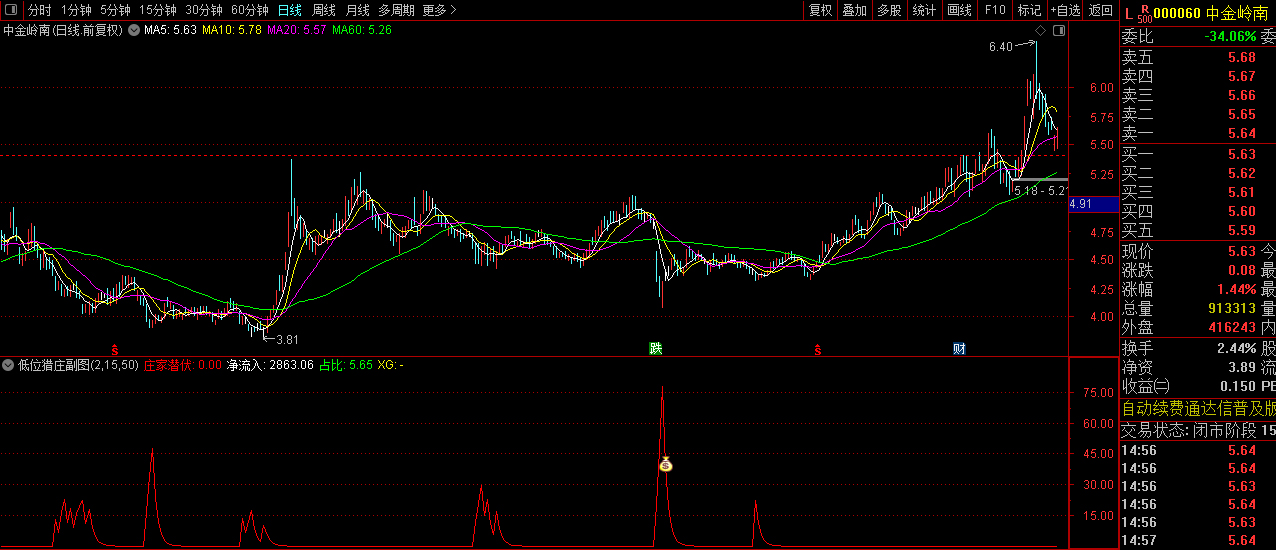1276x550 pixels.
Task: Click the blue 4.91 price axis marker
Action: (x=1081, y=204)
